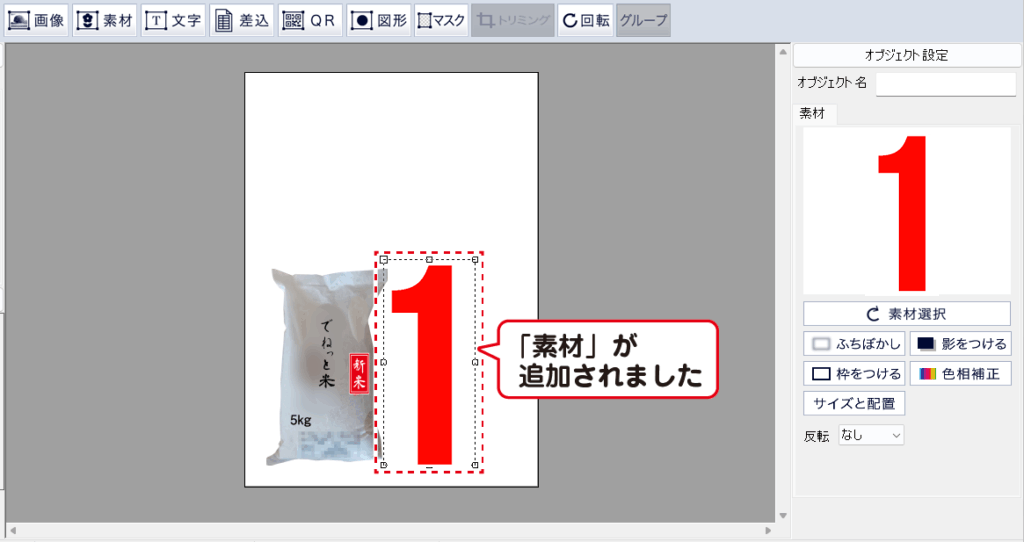Insert a QR code with QR button
The width and height of the screenshot is (1024, 542).
(310, 20)
